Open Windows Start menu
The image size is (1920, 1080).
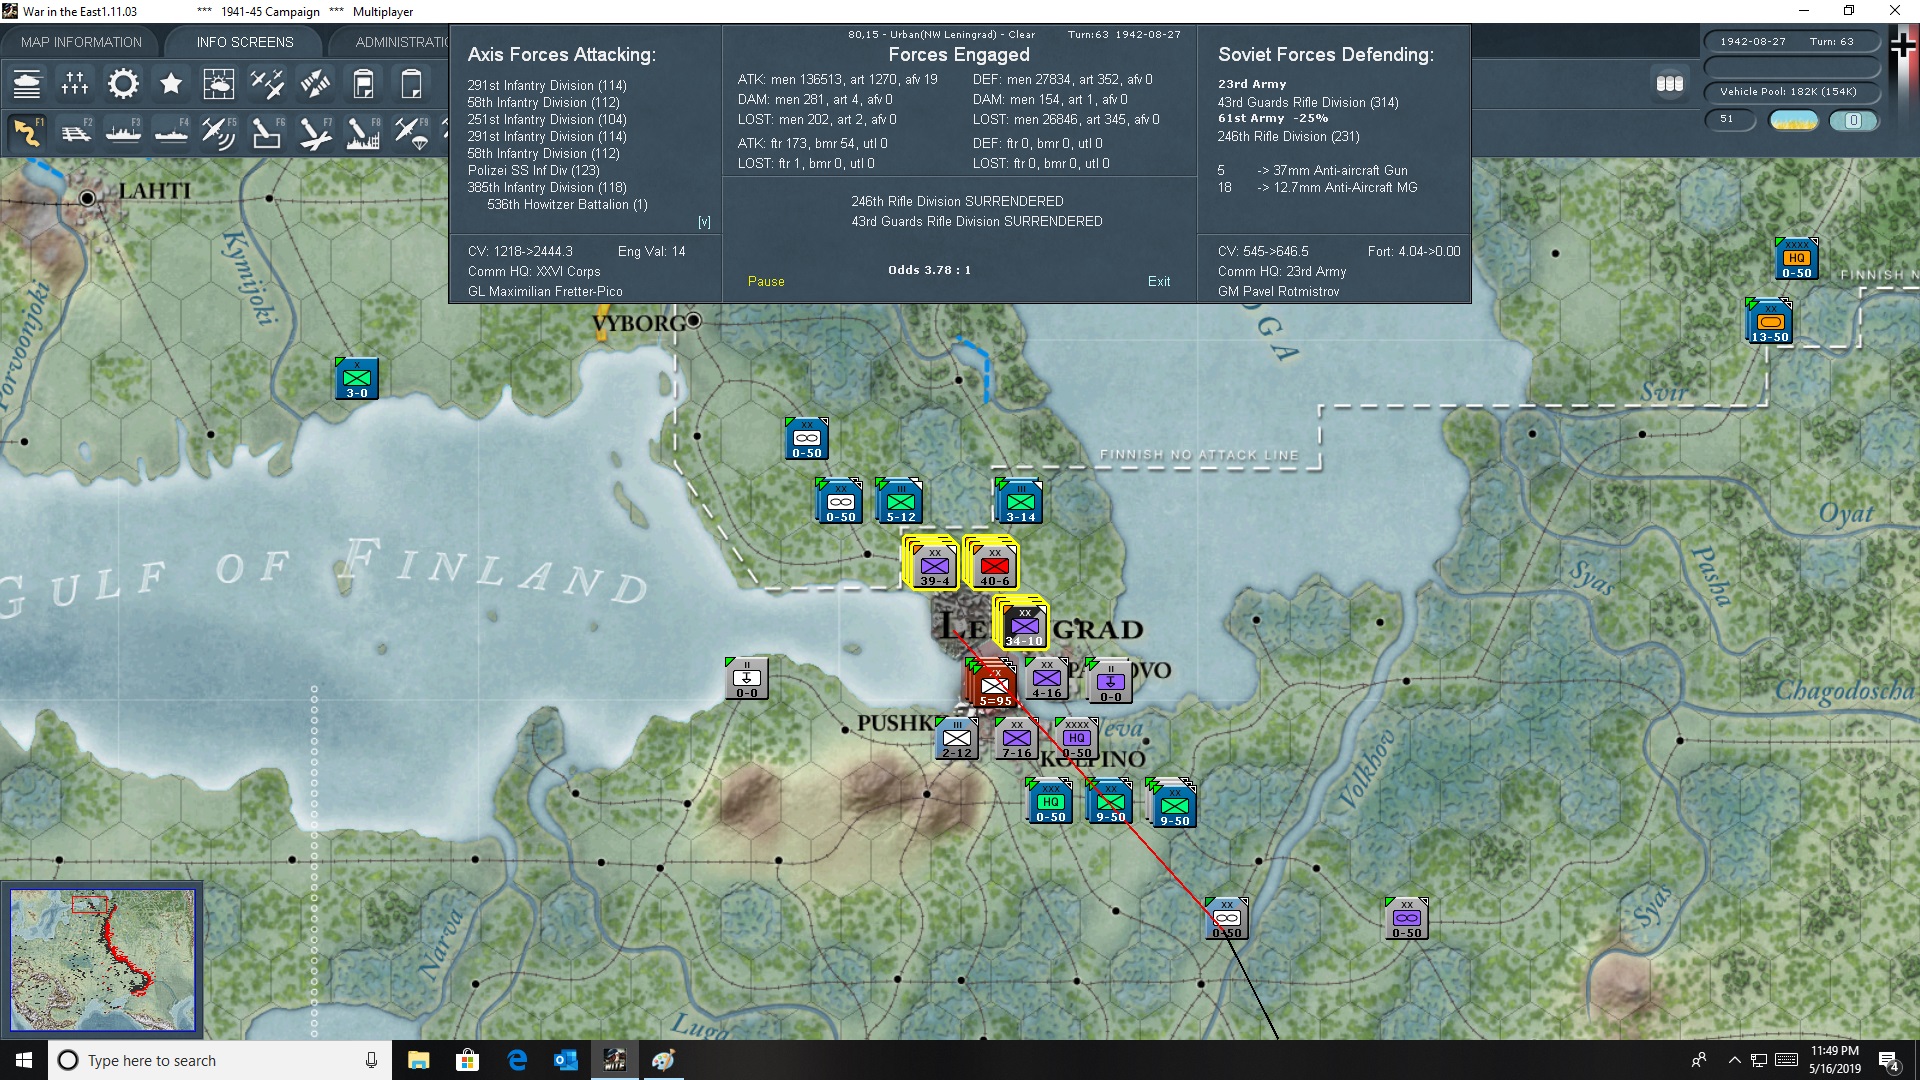[x=24, y=1060]
